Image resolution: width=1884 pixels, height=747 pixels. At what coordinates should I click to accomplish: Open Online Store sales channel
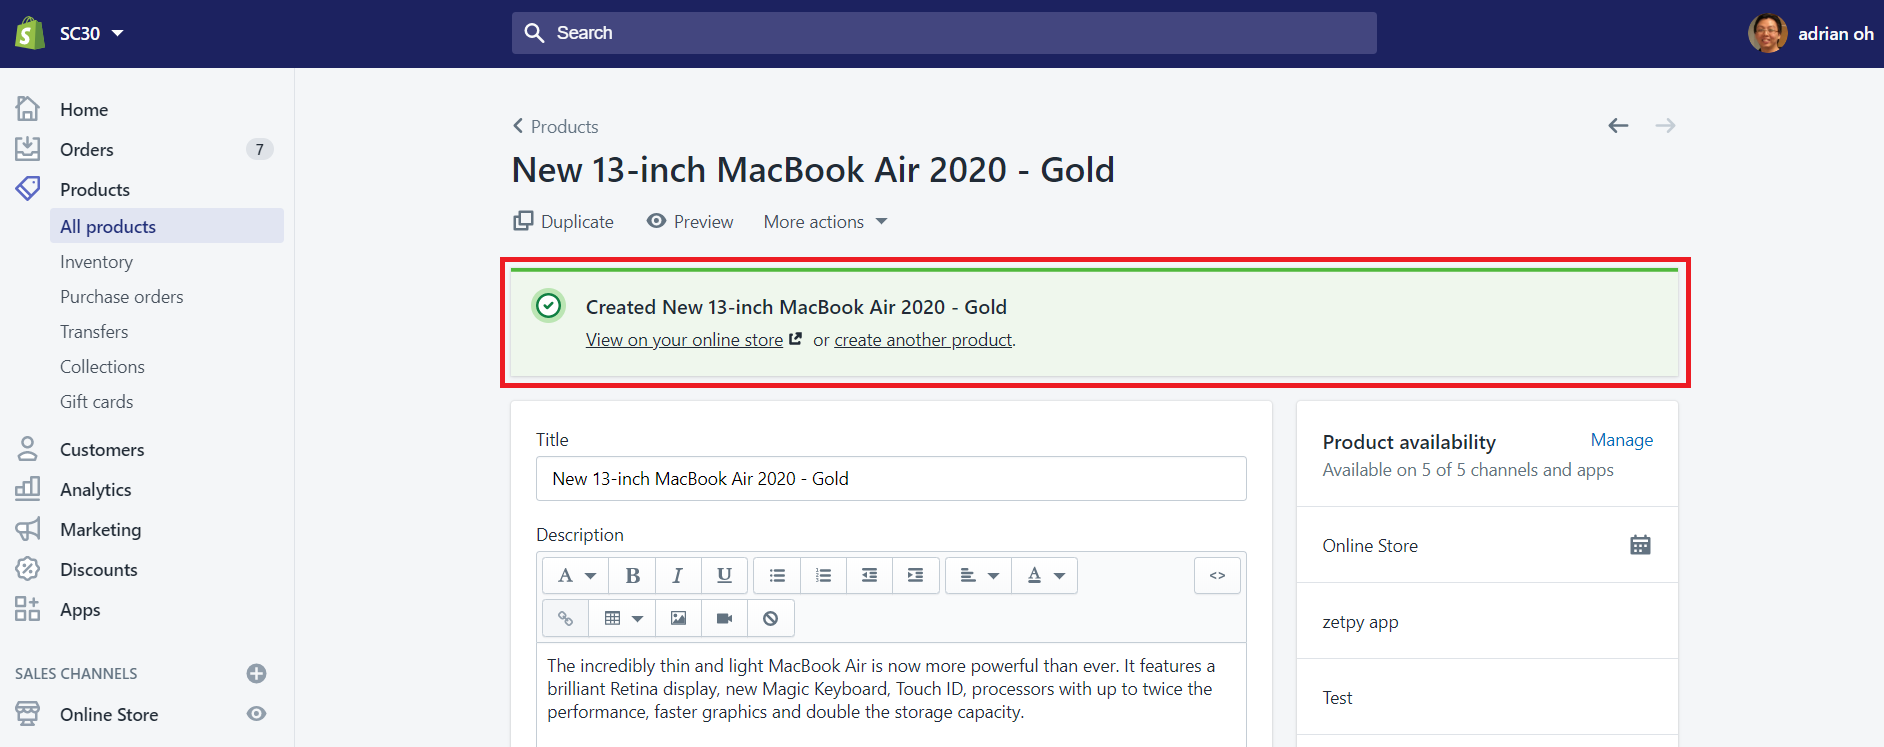(x=109, y=714)
